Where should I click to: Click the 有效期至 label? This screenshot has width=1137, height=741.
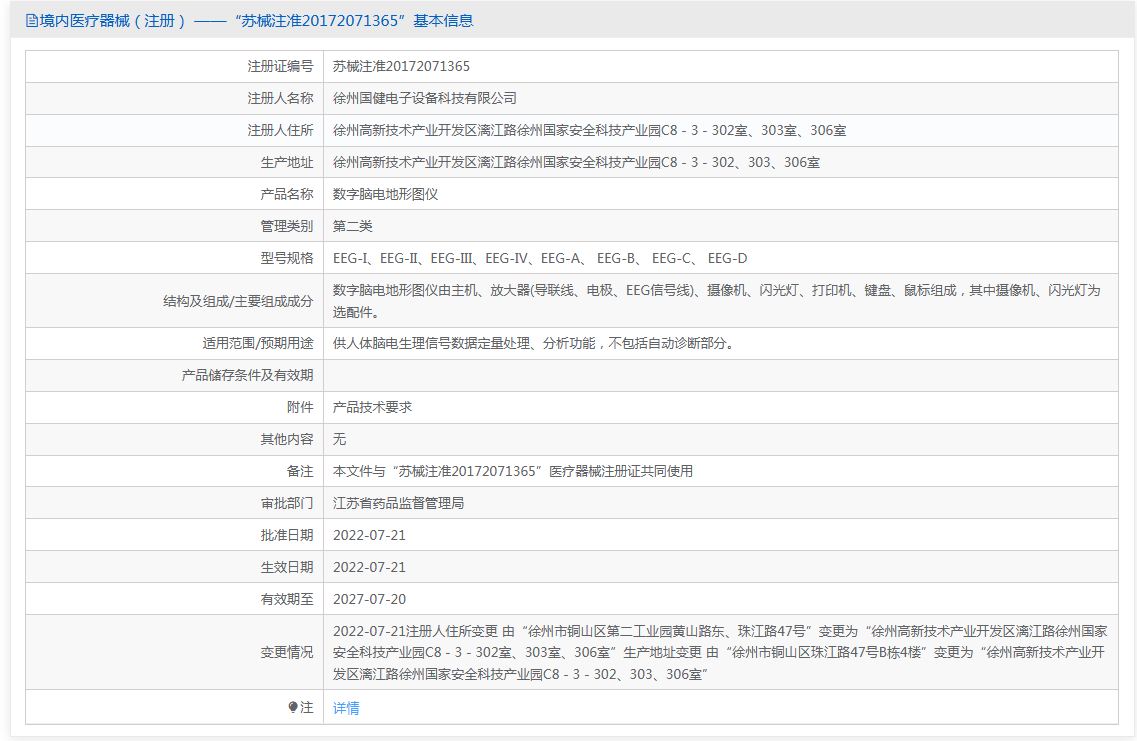[287, 599]
